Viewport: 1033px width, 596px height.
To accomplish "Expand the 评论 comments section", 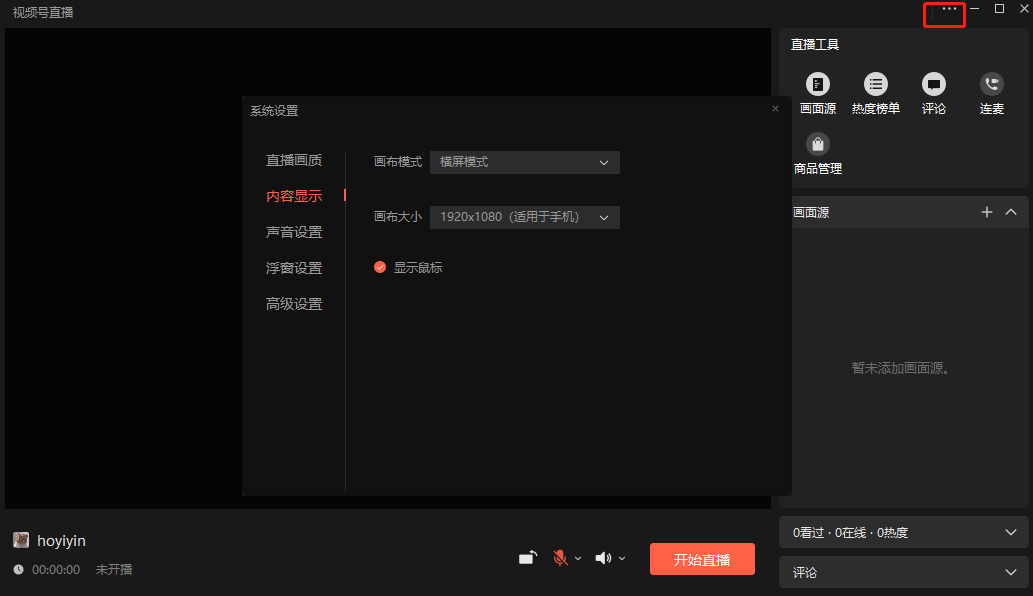I will 1008,571.
